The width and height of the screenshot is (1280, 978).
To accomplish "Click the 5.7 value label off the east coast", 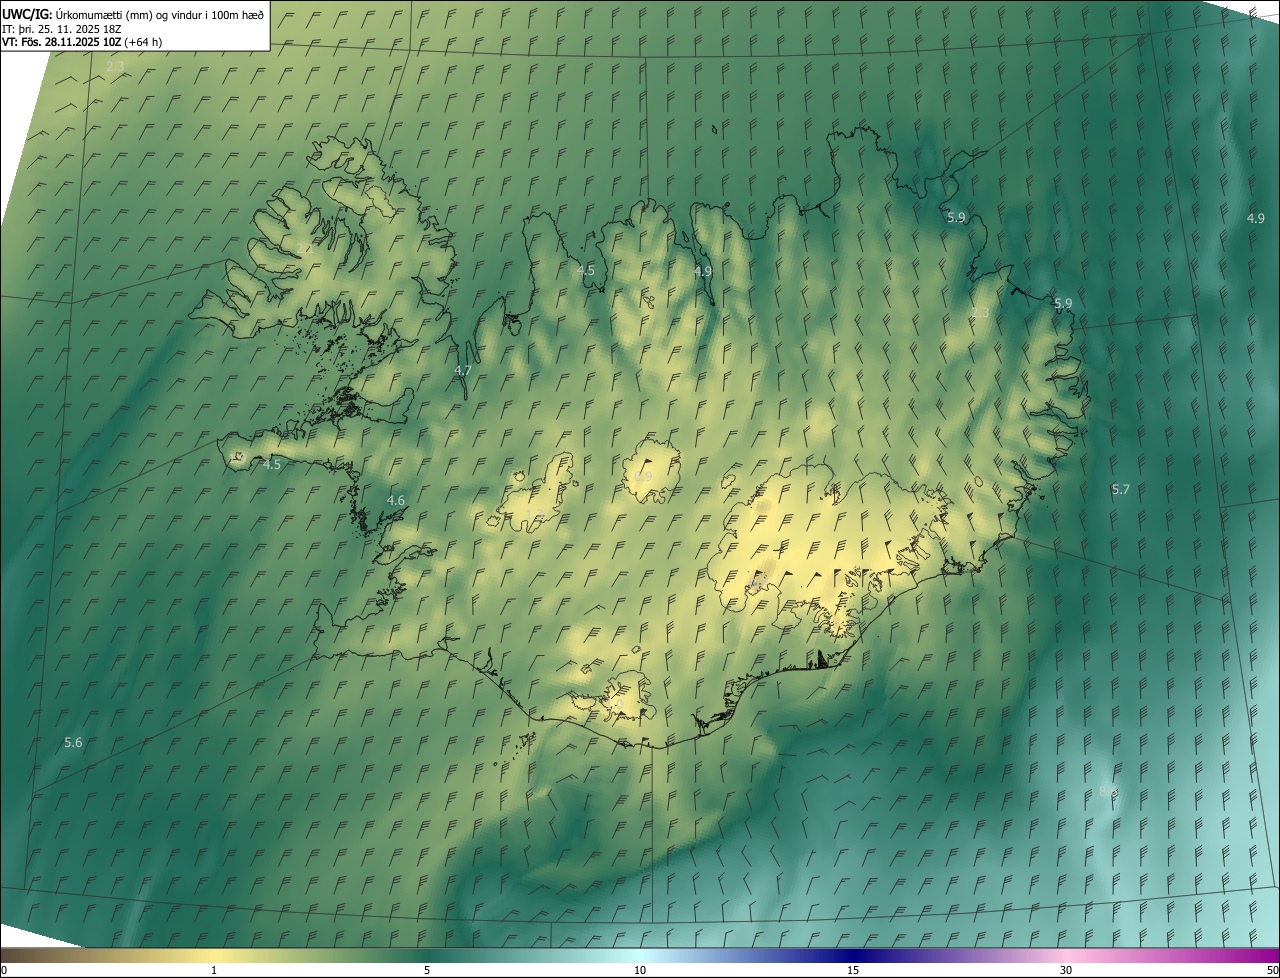I will click(x=1121, y=489).
